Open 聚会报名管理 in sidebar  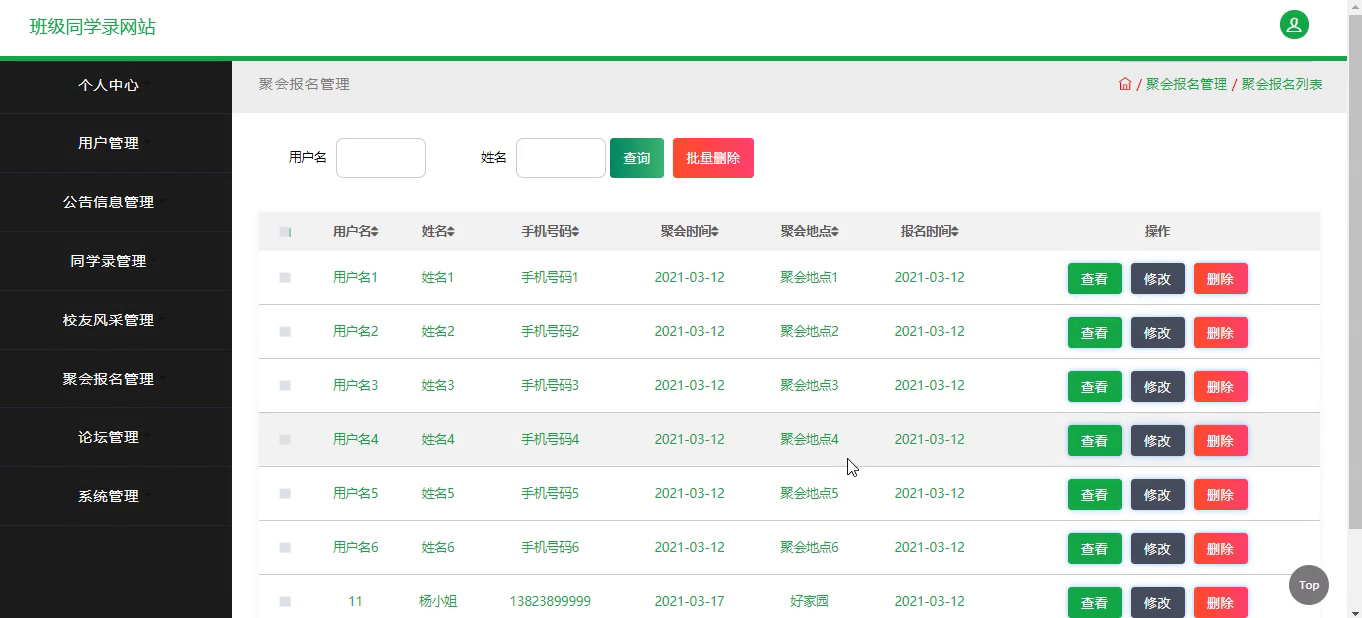pos(108,379)
